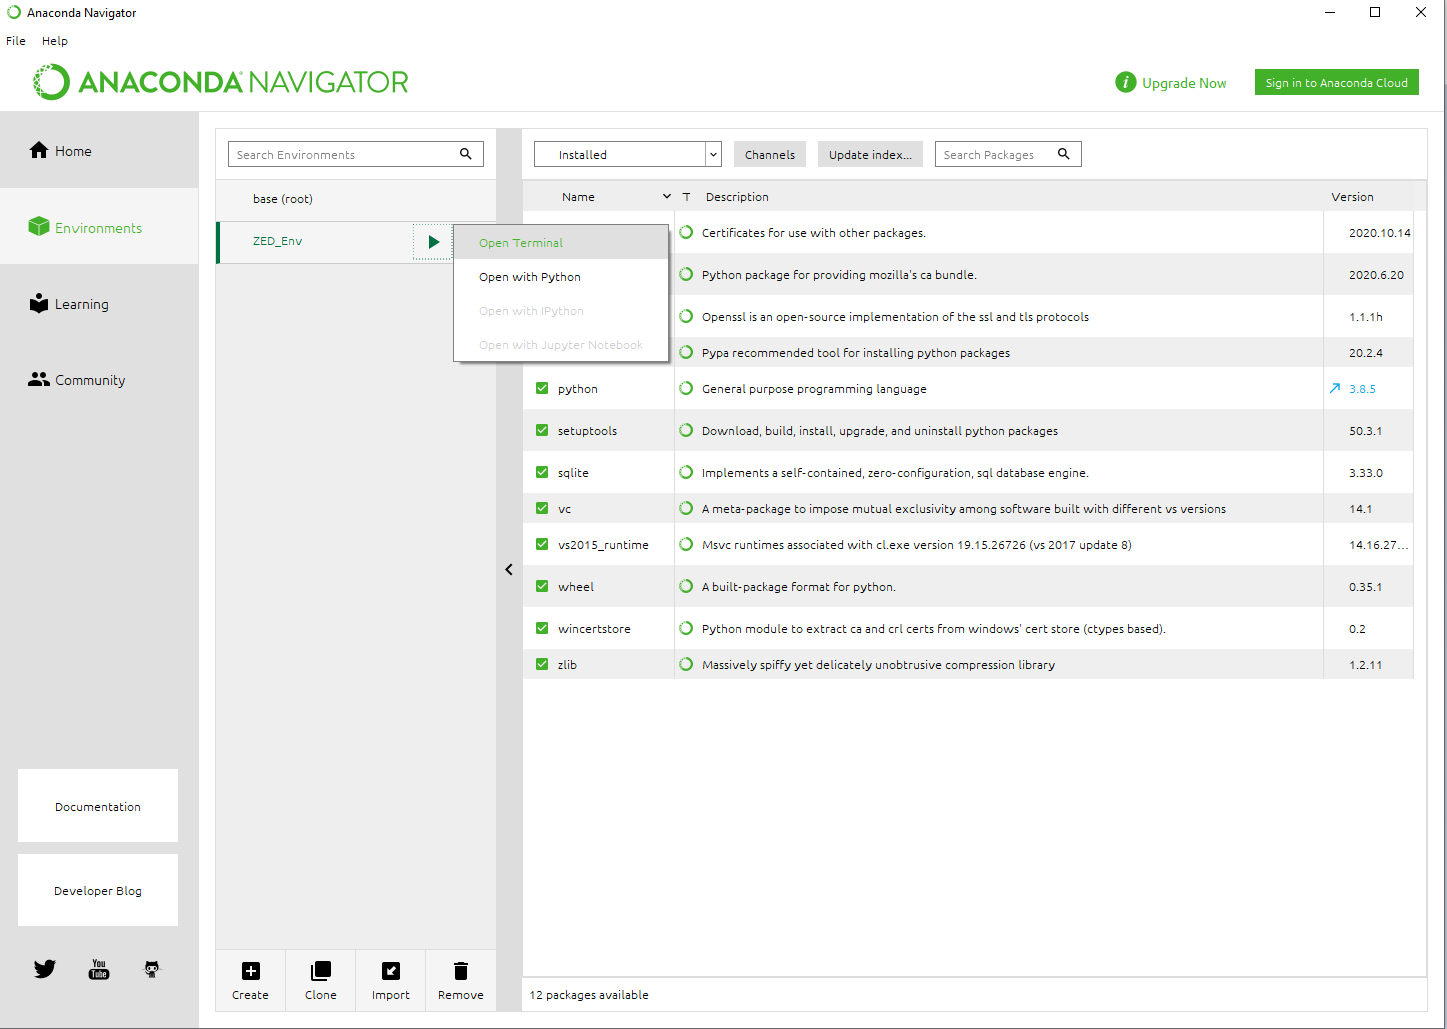Click the Remove environment trash icon

pyautogui.click(x=461, y=971)
